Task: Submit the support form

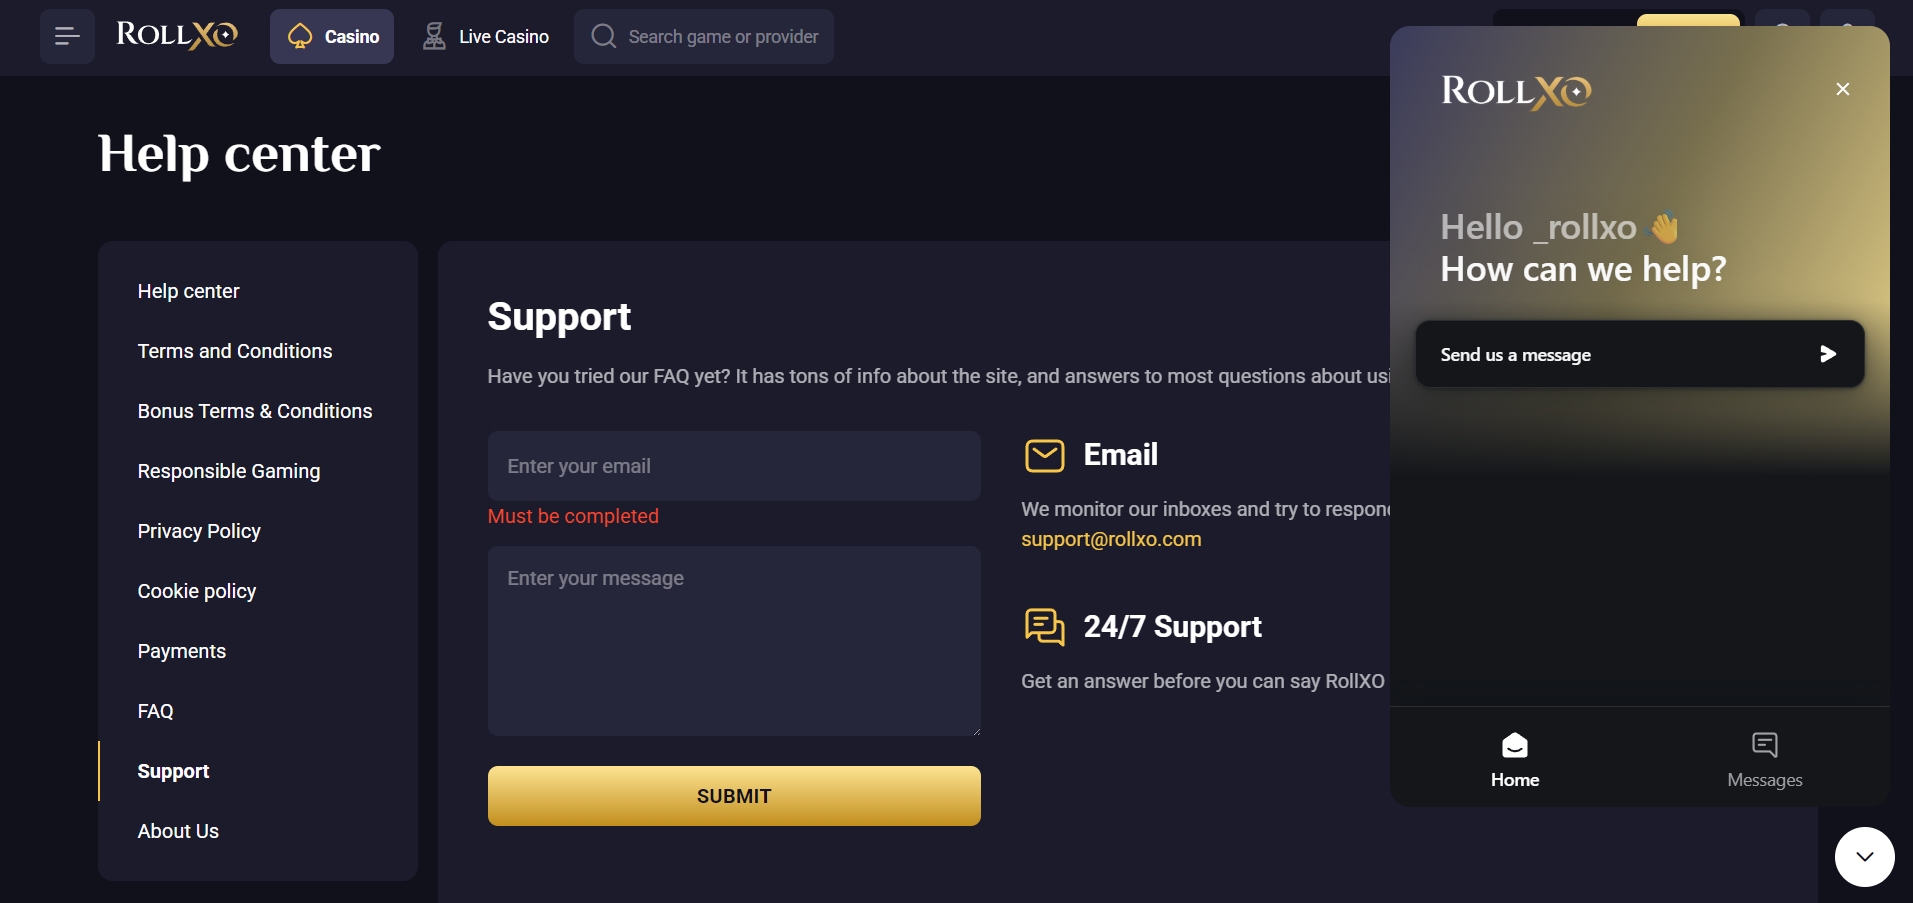Action: tap(734, 796)
